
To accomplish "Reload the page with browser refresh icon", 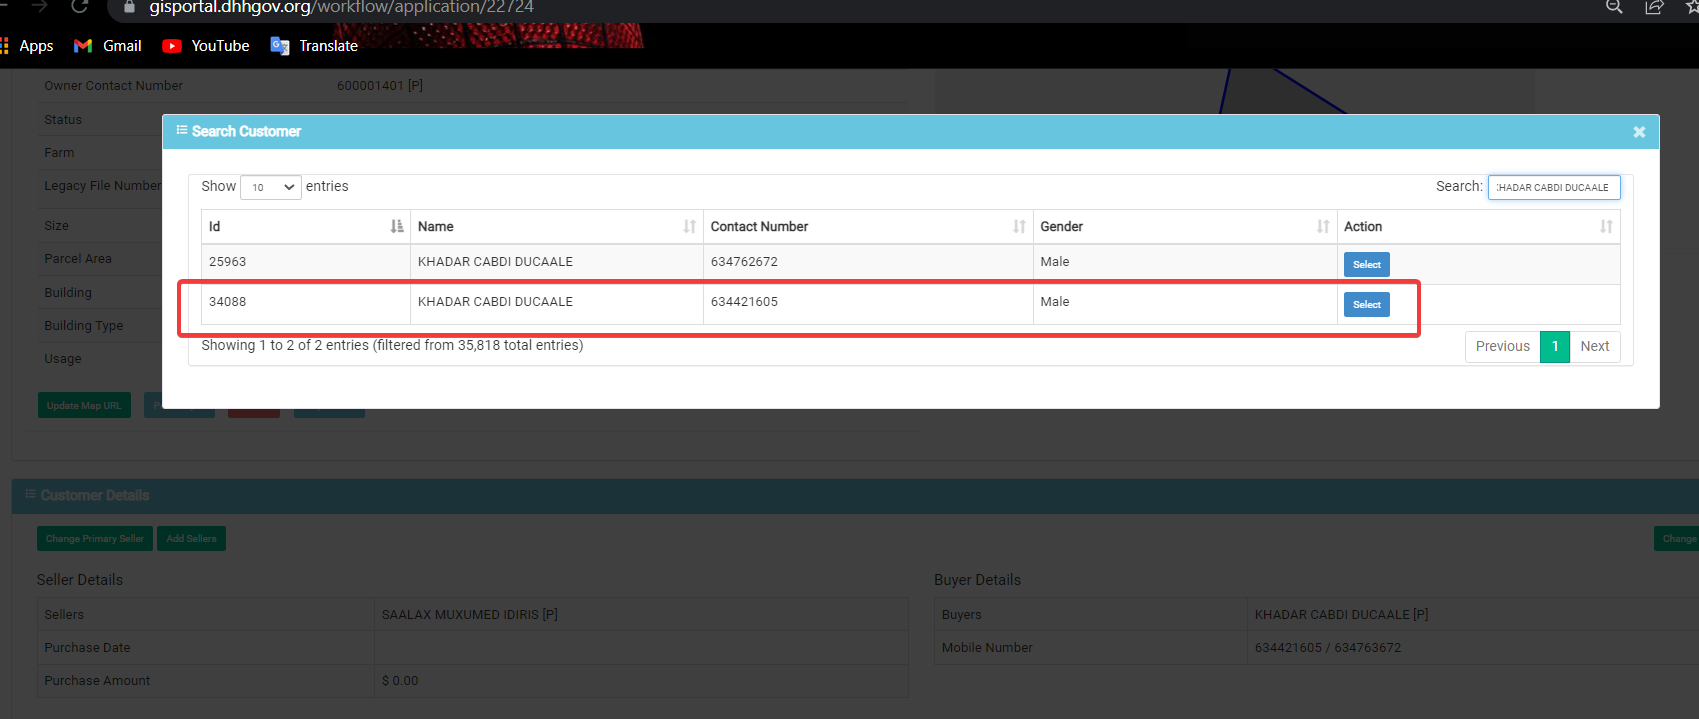I will click(x=80, y=6).
